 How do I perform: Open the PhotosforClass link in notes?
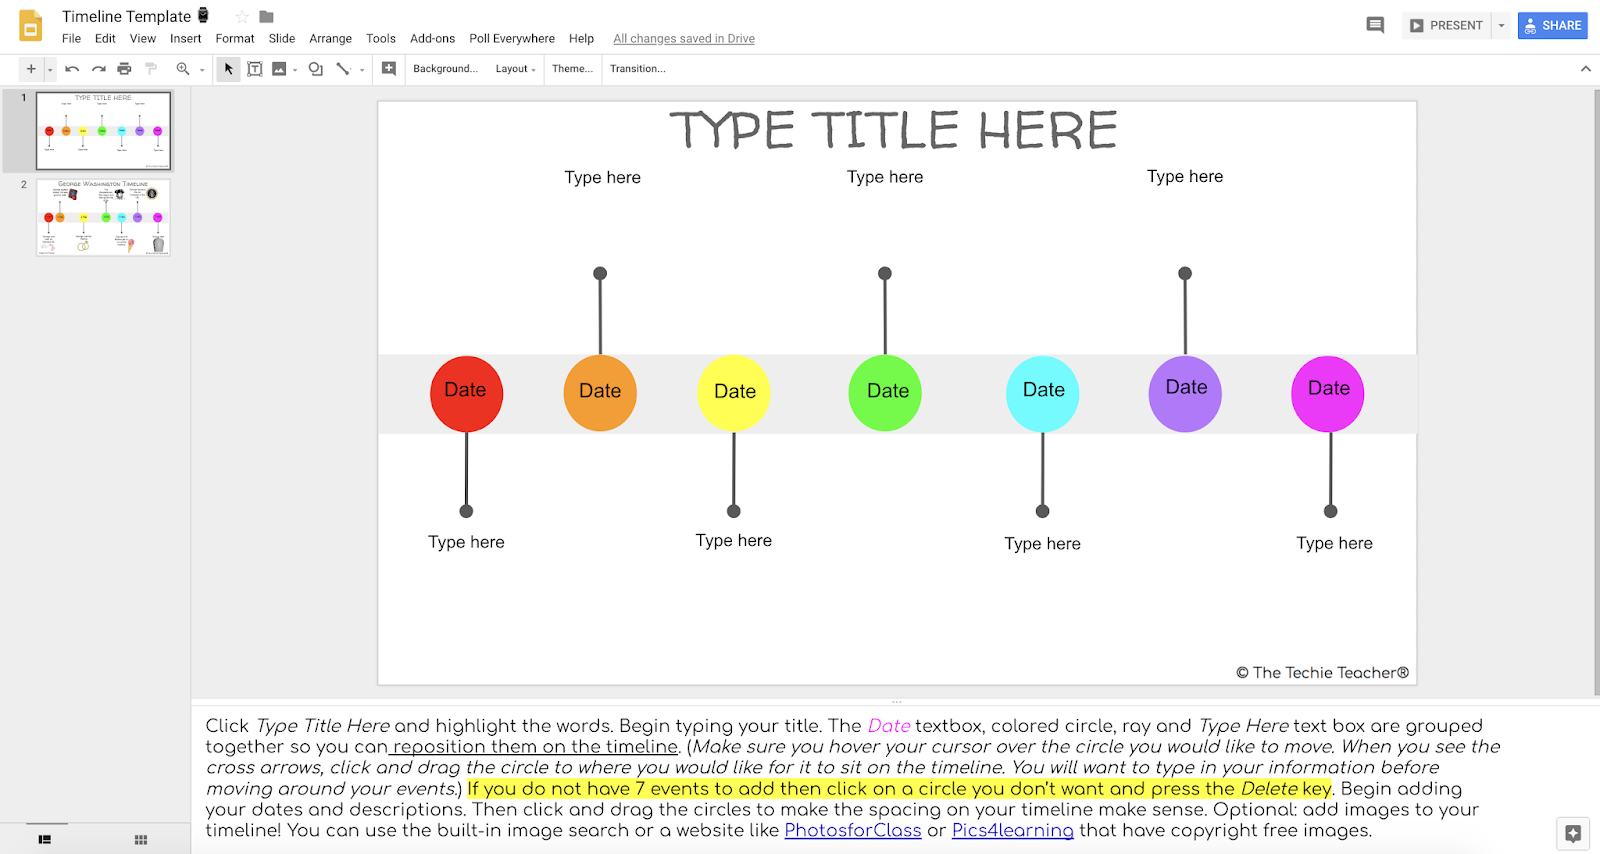pyautogui.click(x=853, y=831)
